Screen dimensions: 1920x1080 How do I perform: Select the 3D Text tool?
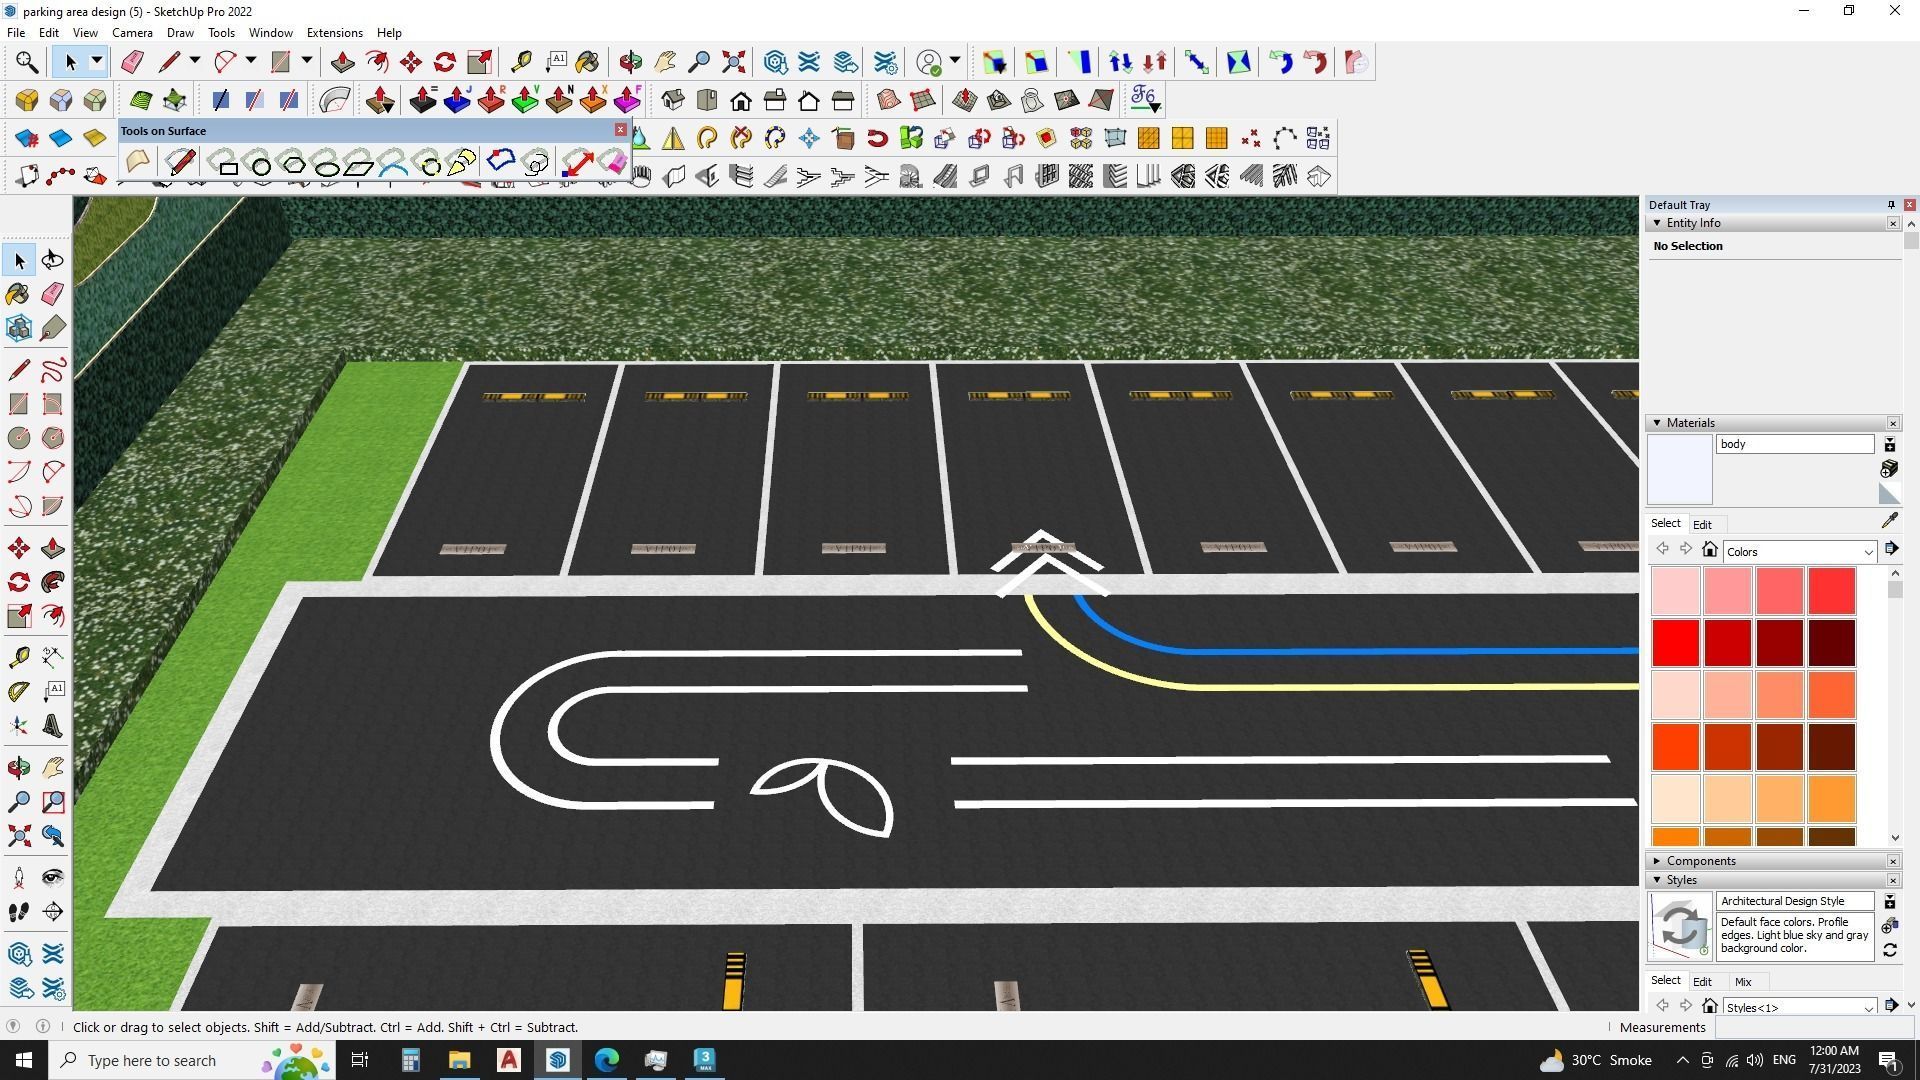(x=53, y=726)
